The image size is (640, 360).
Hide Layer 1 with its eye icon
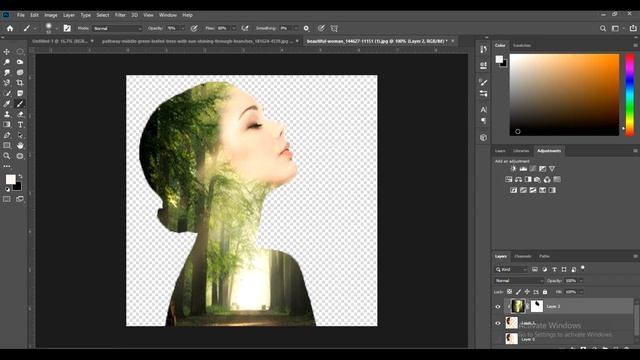(498, 323)
